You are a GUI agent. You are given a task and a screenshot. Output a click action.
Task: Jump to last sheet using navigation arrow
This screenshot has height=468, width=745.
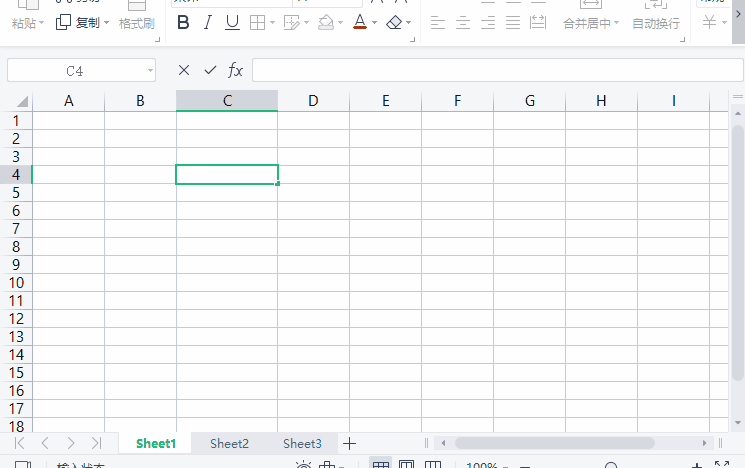[96, 443]
